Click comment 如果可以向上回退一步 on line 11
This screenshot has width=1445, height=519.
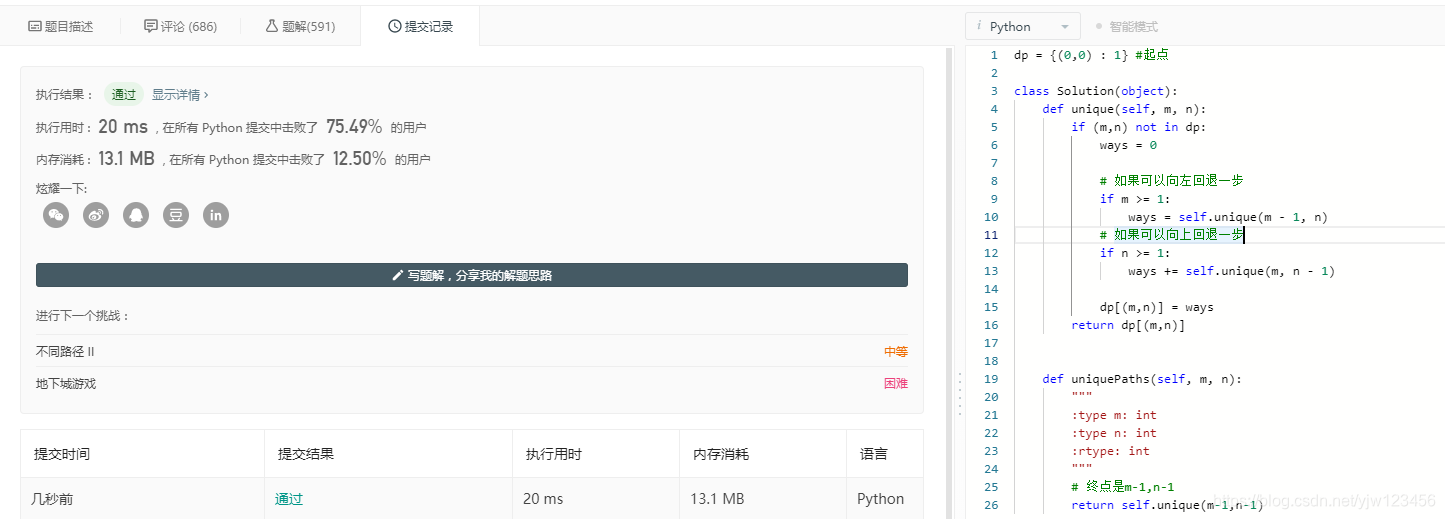pyautogui.click(x=1171, y=235)
